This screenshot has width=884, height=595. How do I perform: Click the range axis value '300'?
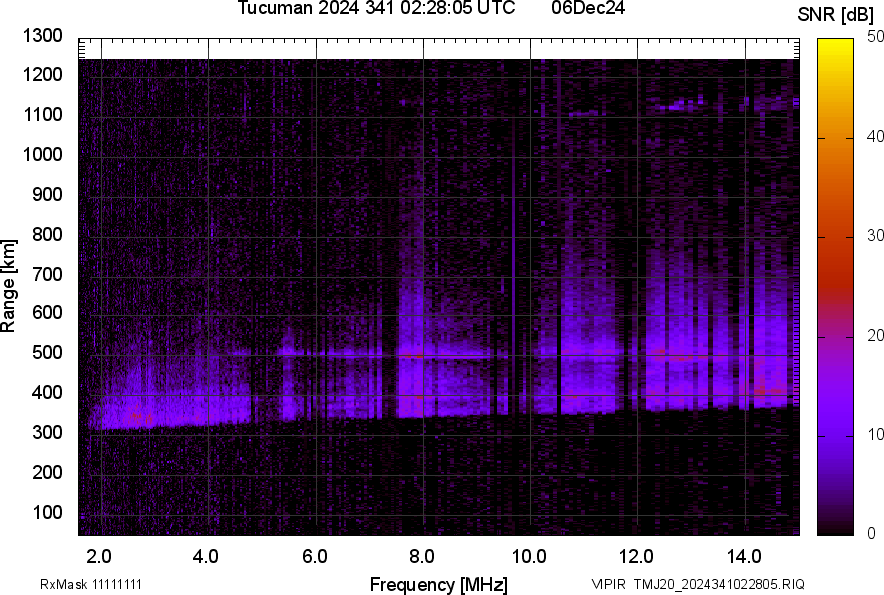(47, 433)
